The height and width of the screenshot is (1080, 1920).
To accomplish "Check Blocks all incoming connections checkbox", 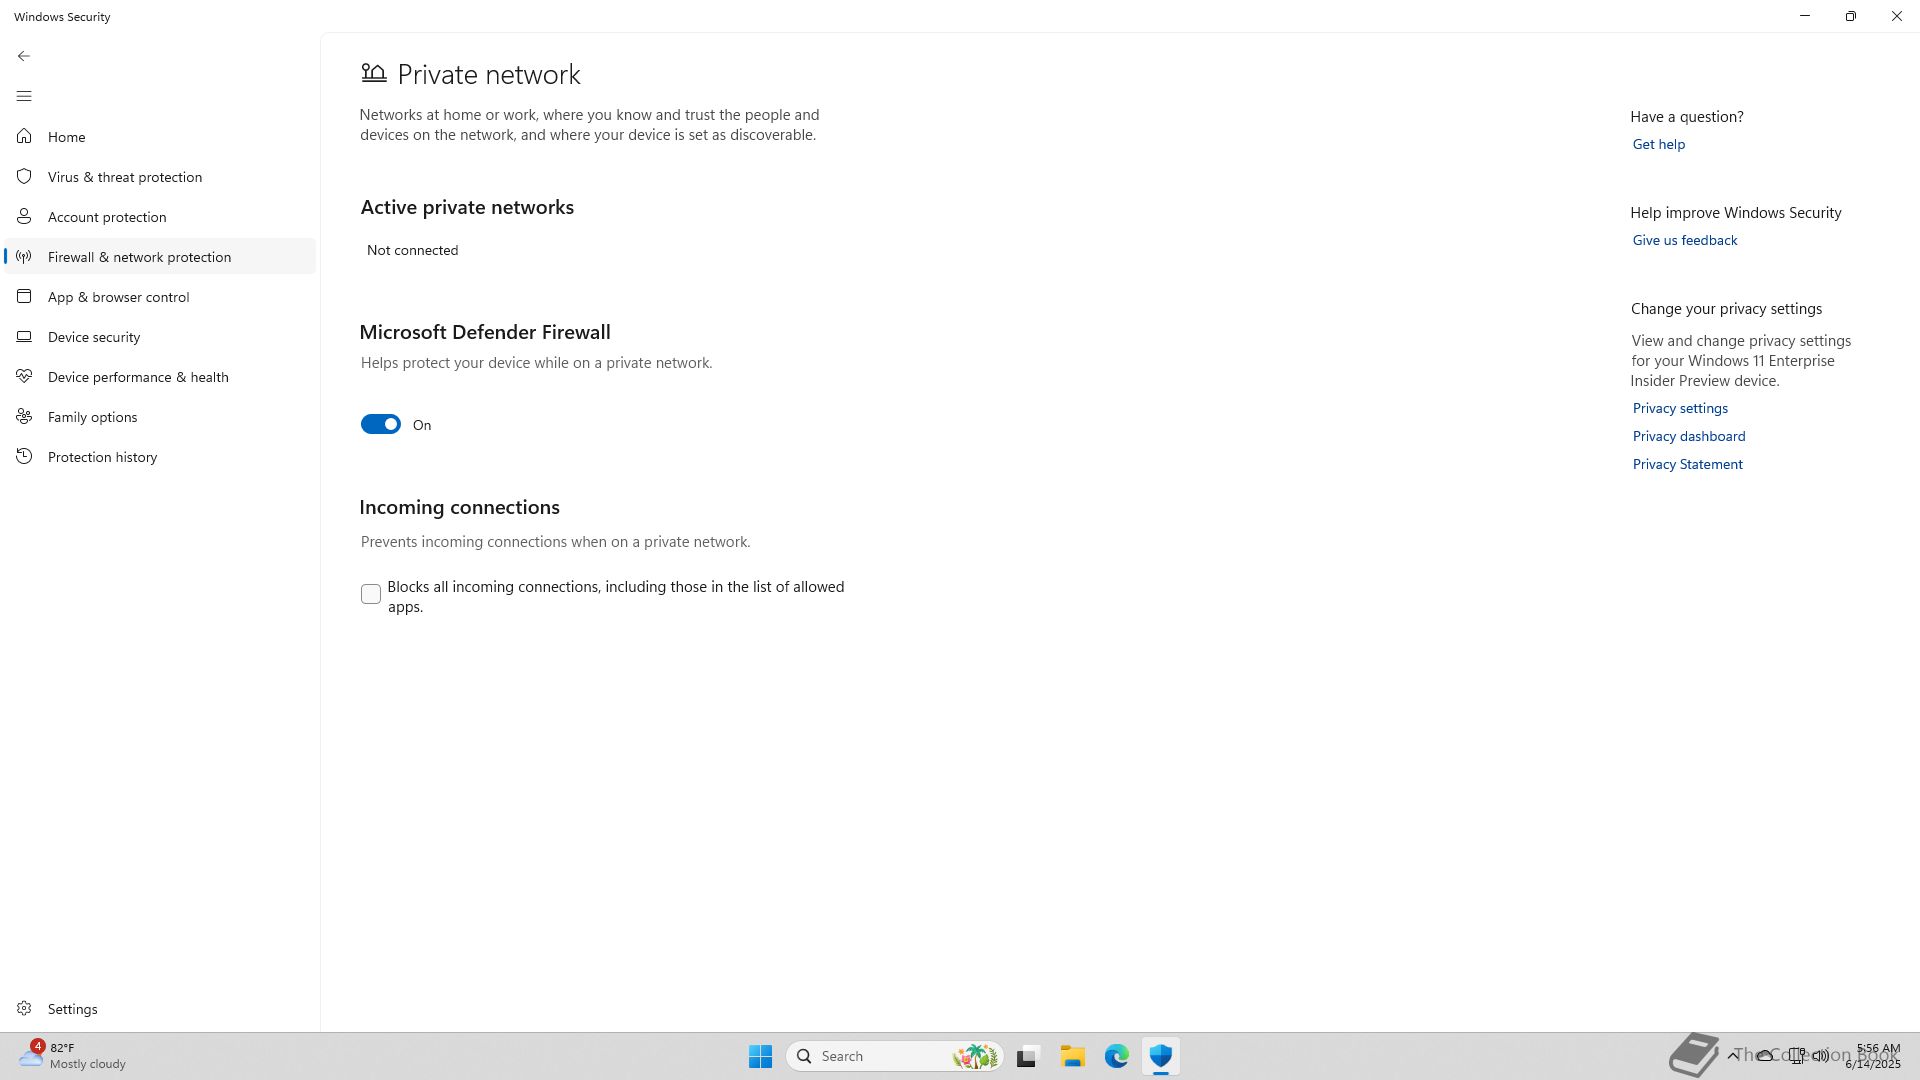I will [371, 594].
